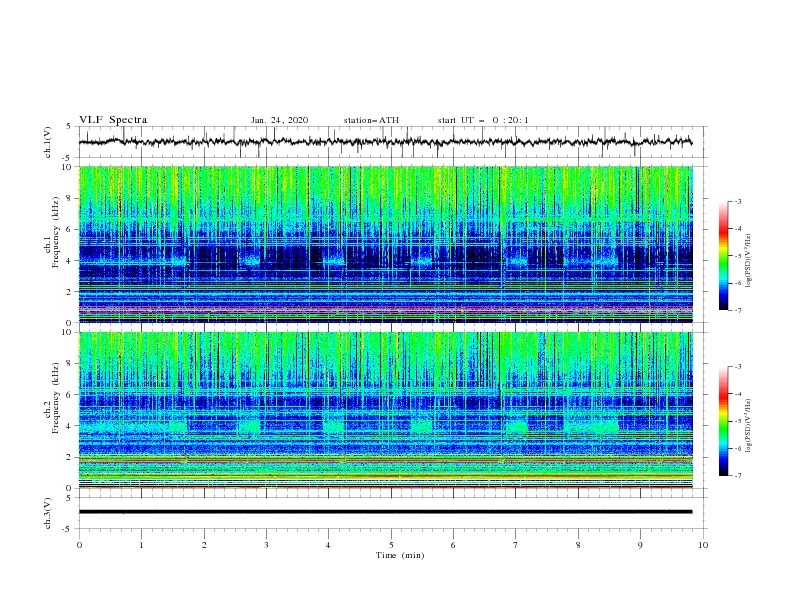Click the "8" kHz tick on ch.1 frequency axis
Viewport: 792px width, 612px height.
[70, 198]
